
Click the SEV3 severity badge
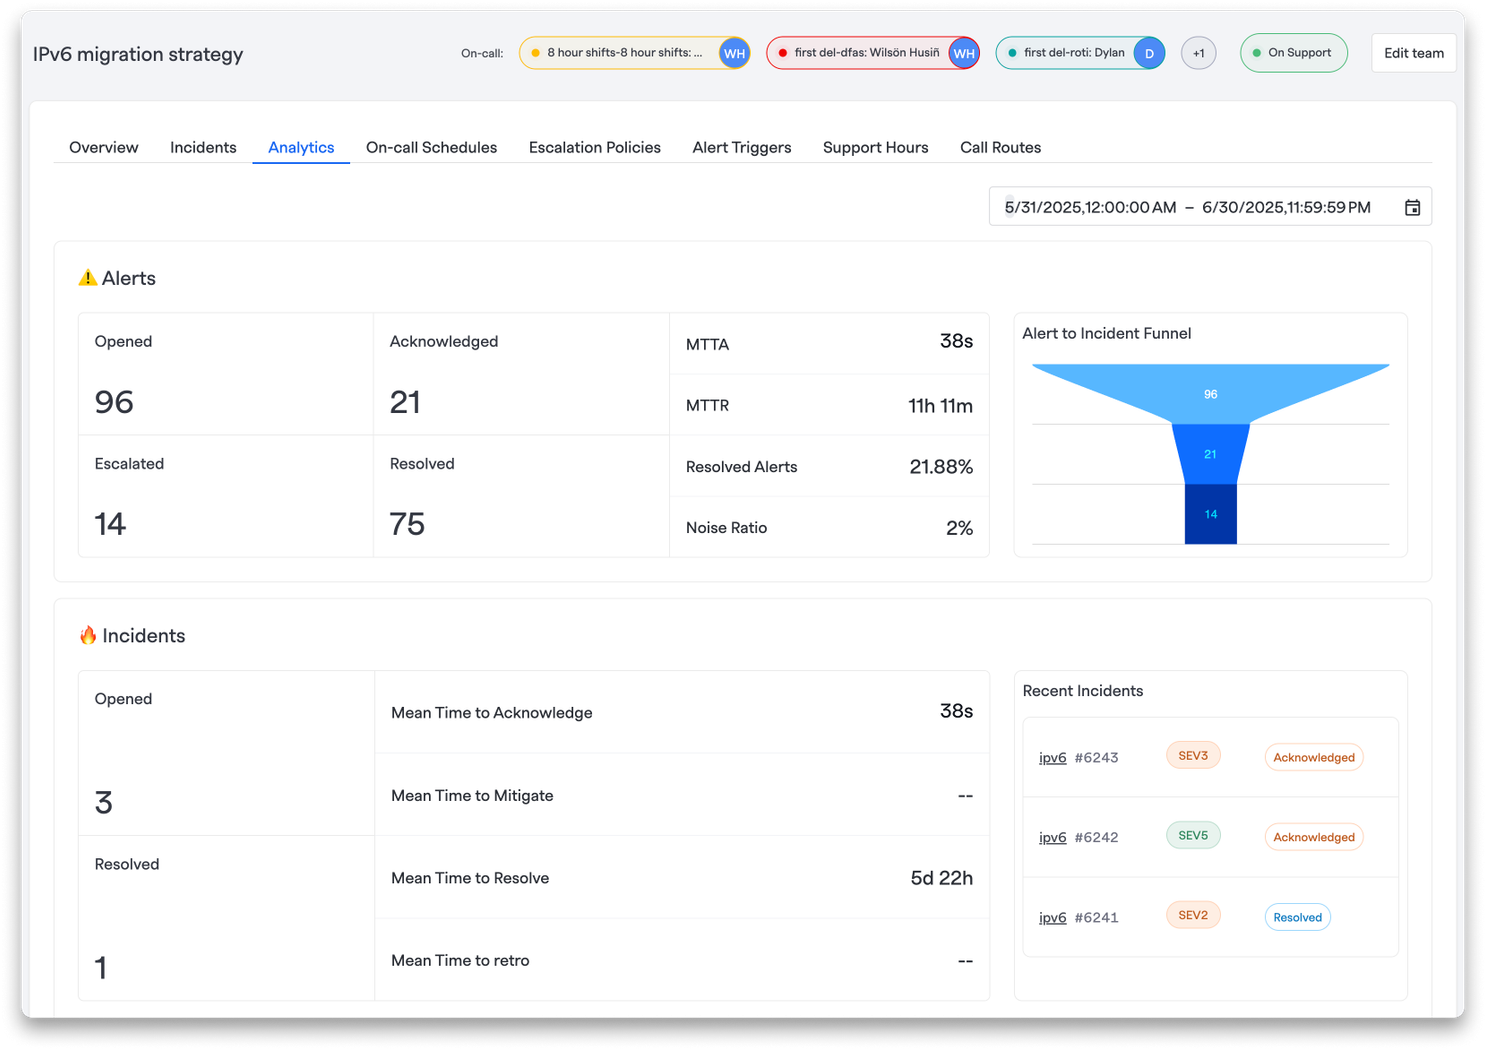[1193, 755]
